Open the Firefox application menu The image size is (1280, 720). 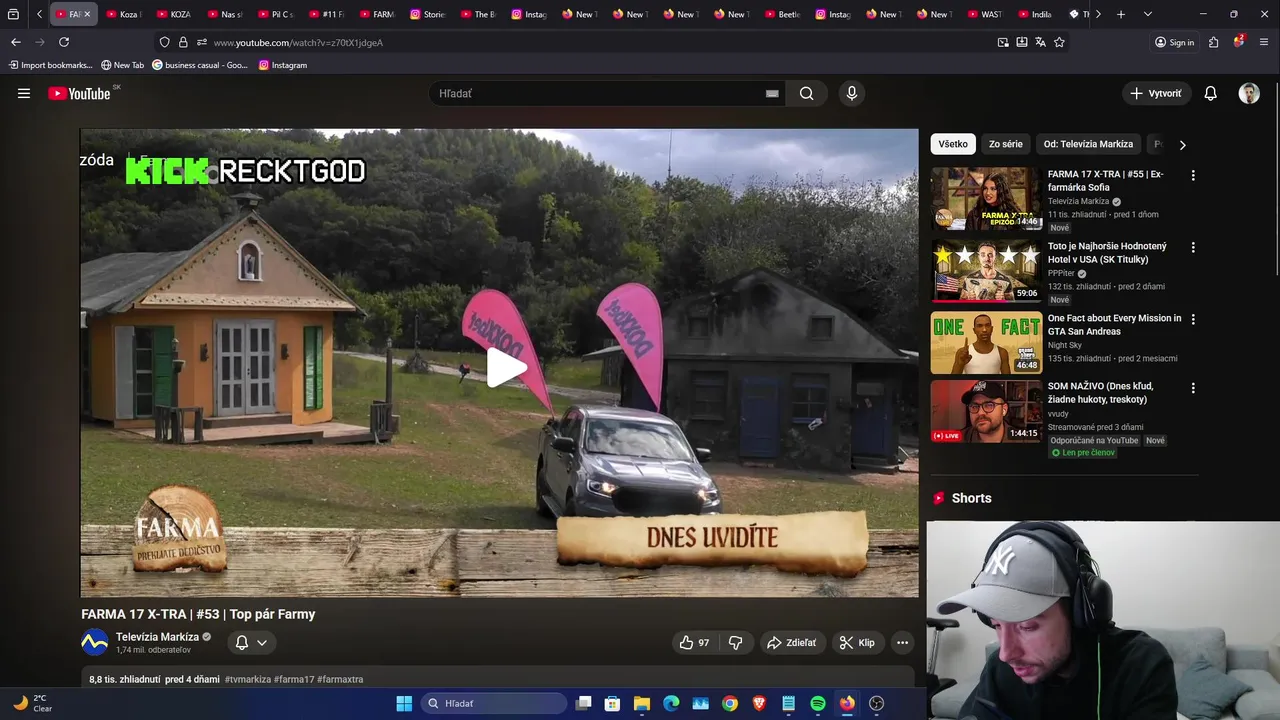(x=1265, y=42)
